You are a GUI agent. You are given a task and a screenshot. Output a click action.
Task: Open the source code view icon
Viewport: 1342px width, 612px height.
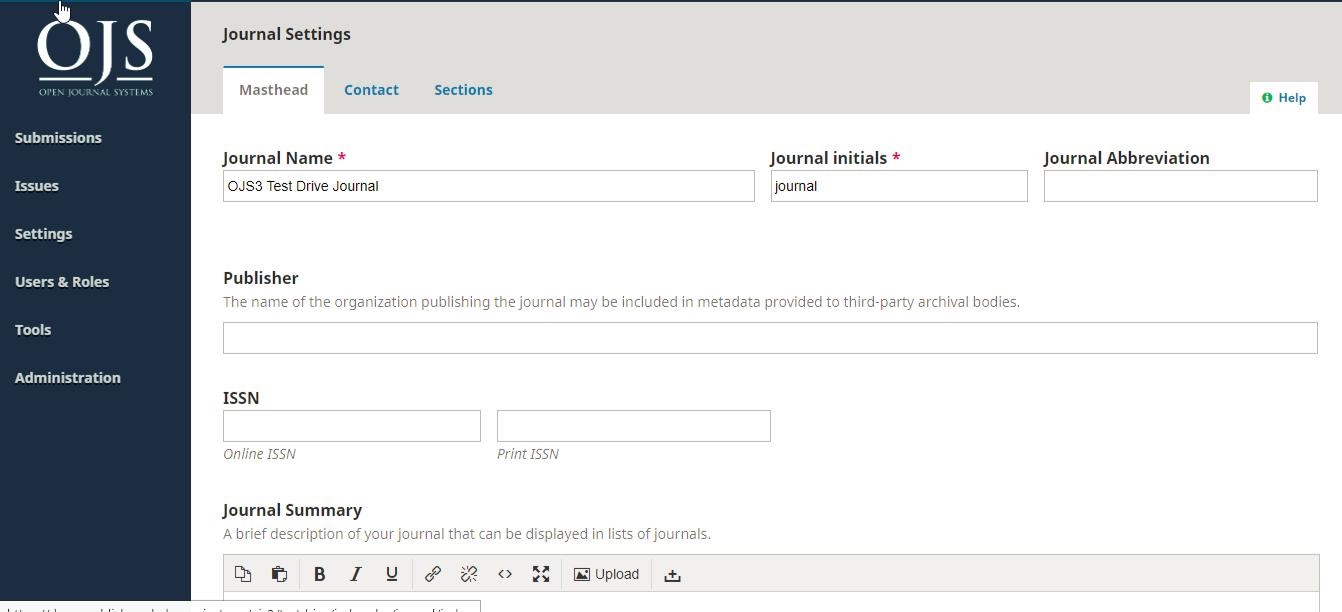click(505, 574)
